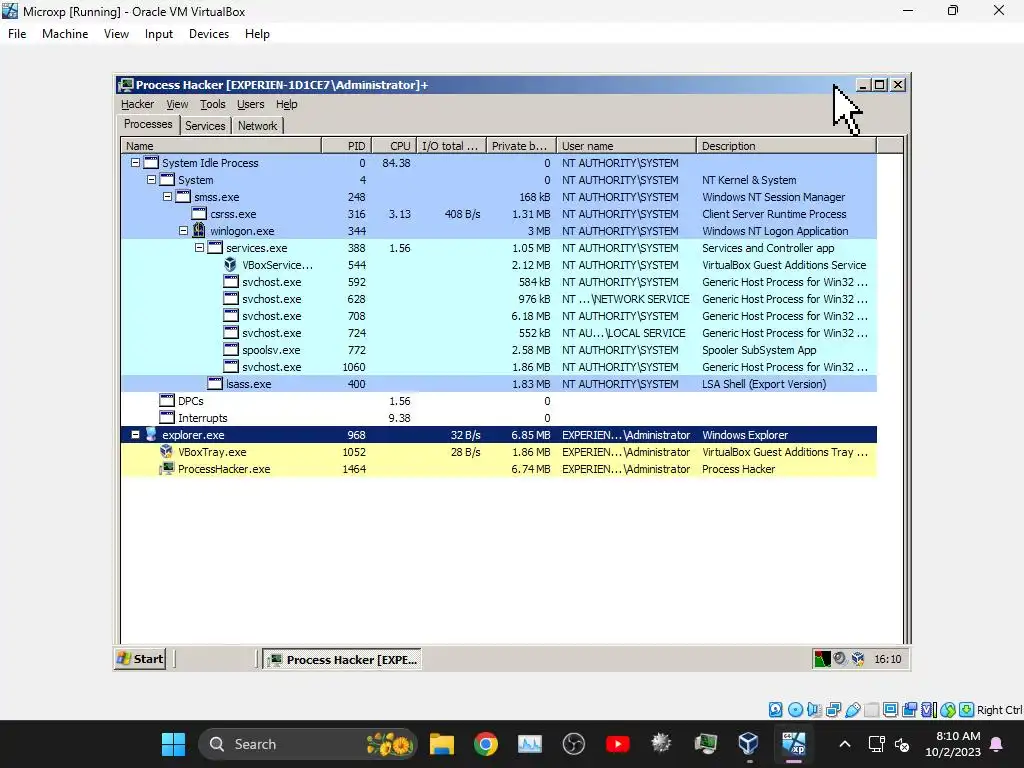Select the Processes tab
Viewport: 1024px width, 768px height.
coord(148,124)
